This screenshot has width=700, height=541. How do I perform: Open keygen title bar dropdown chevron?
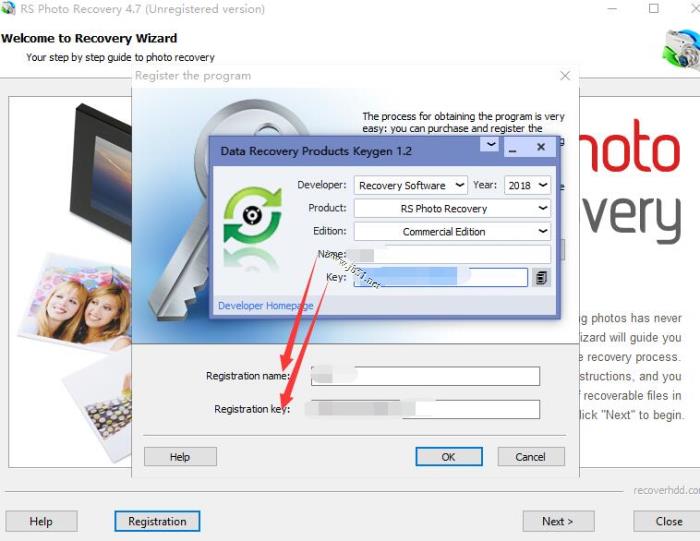[x=491, y=145]
